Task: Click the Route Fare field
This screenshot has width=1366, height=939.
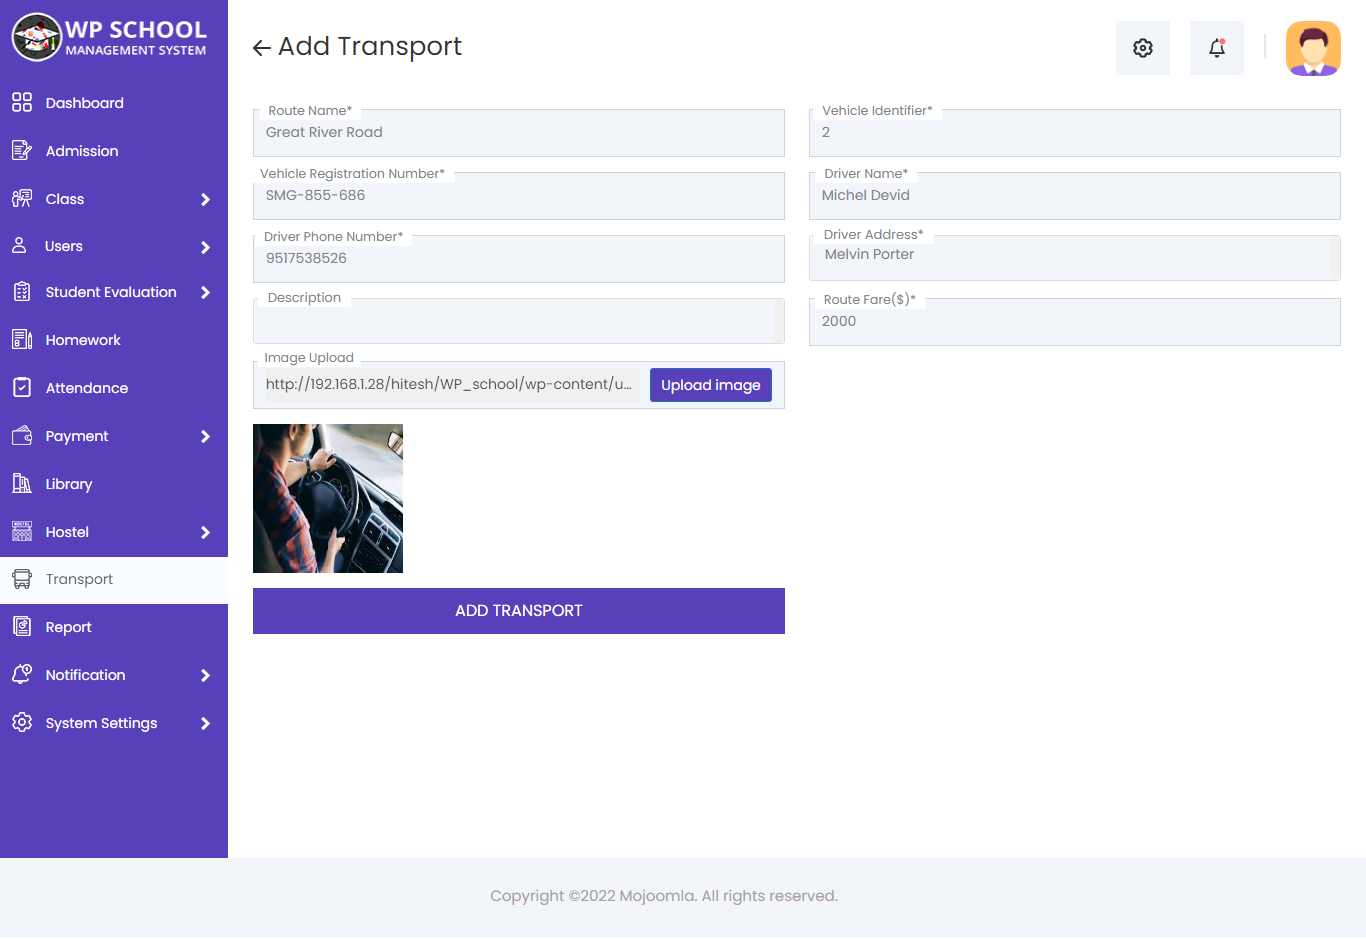Action: [1075, 322]
